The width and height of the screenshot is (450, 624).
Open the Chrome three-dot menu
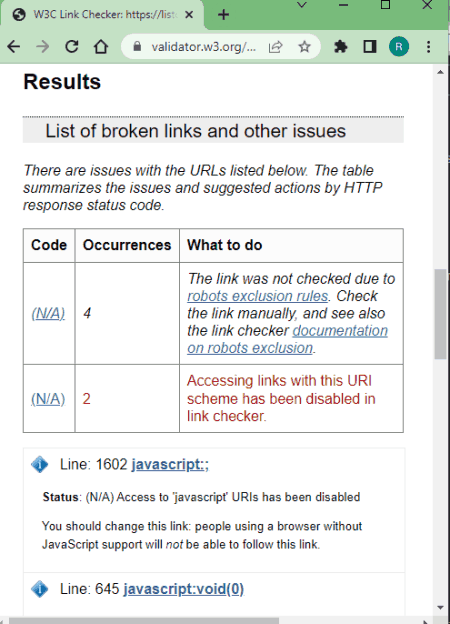pyautogui.click(x=429, y=47)
